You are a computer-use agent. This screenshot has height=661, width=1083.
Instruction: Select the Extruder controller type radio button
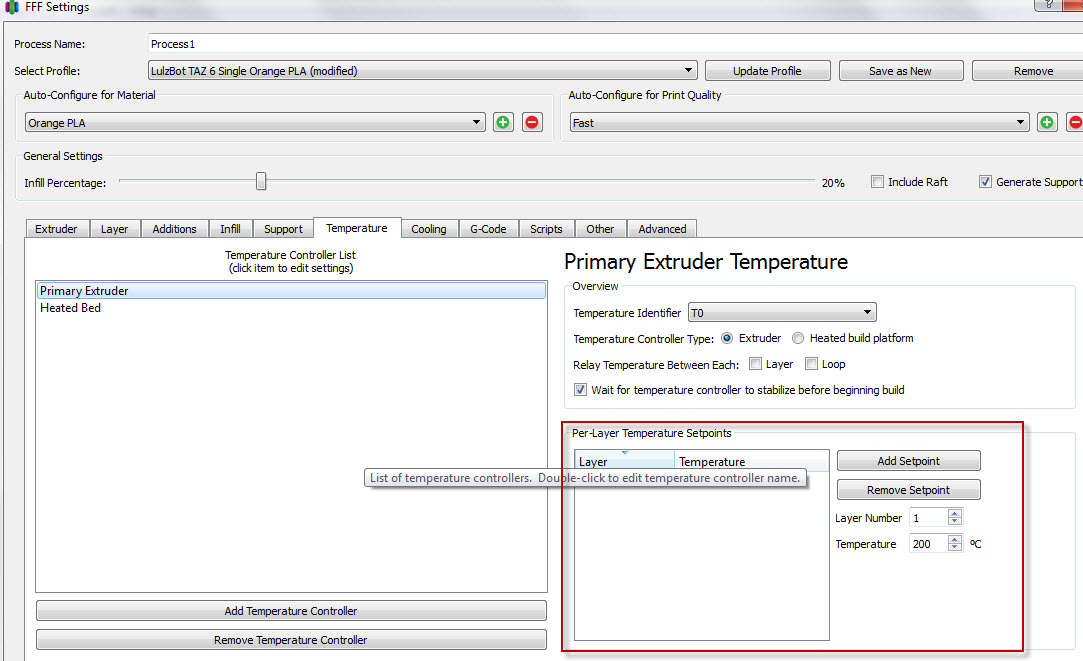click(727, 338)
